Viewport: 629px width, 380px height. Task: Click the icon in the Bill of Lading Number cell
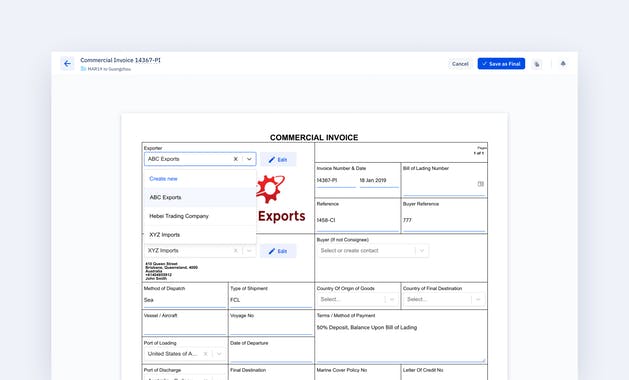(x=481, y=184)
